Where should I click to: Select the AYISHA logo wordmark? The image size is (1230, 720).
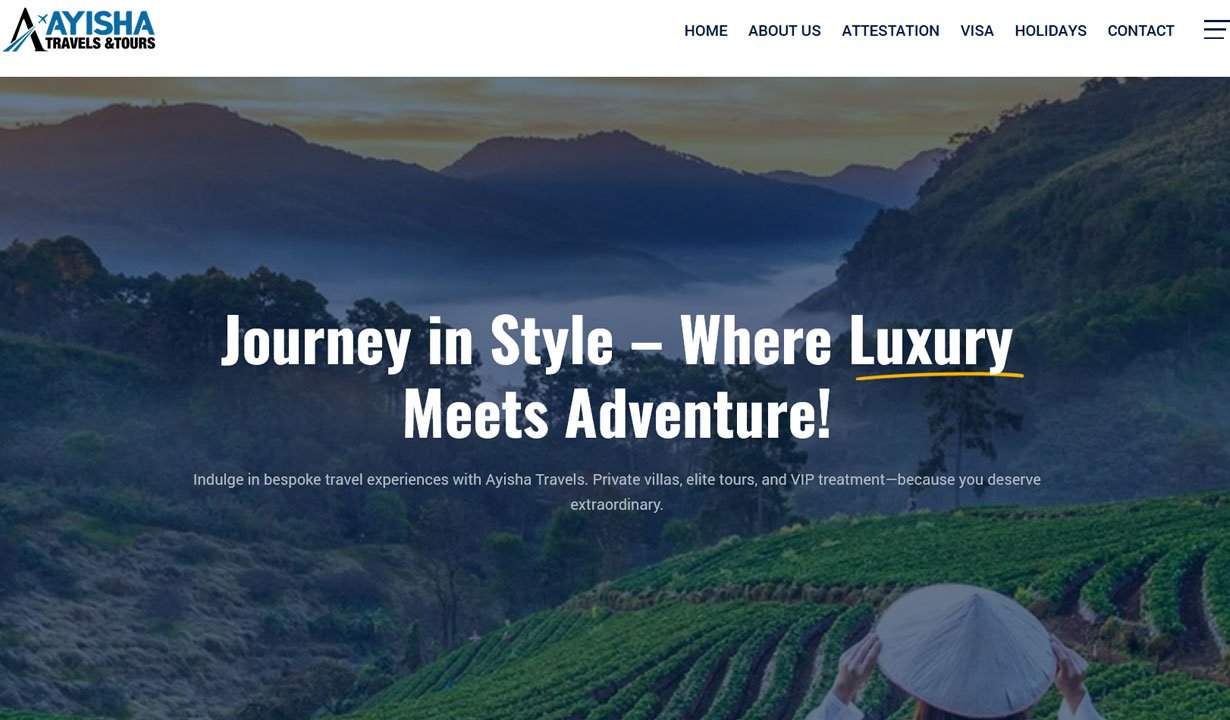tap(101, 22)
